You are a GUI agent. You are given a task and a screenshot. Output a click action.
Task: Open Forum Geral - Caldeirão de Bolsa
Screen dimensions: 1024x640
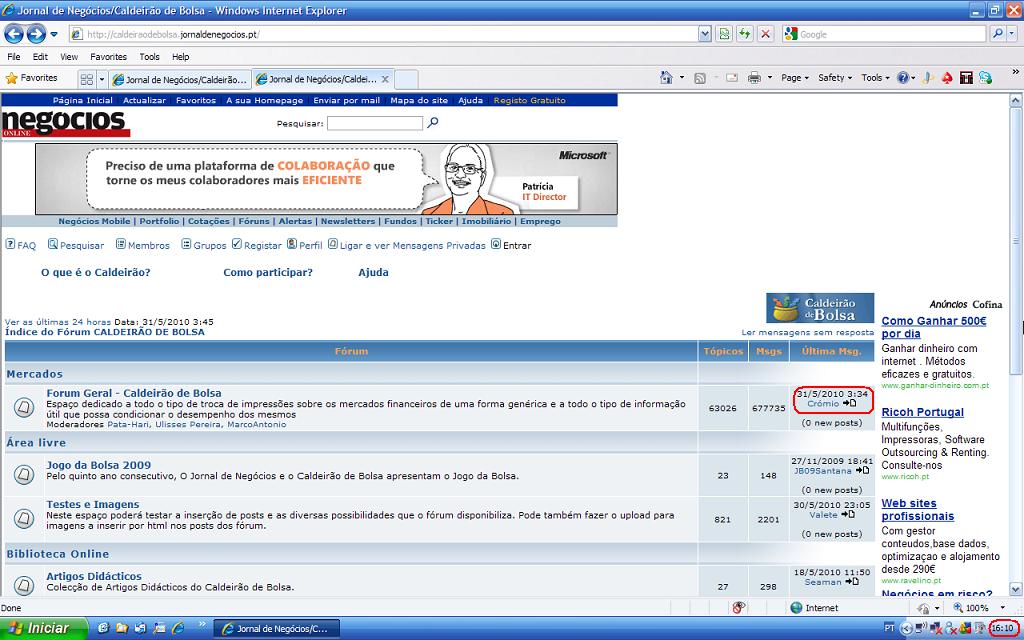click(x=134, y=393)
